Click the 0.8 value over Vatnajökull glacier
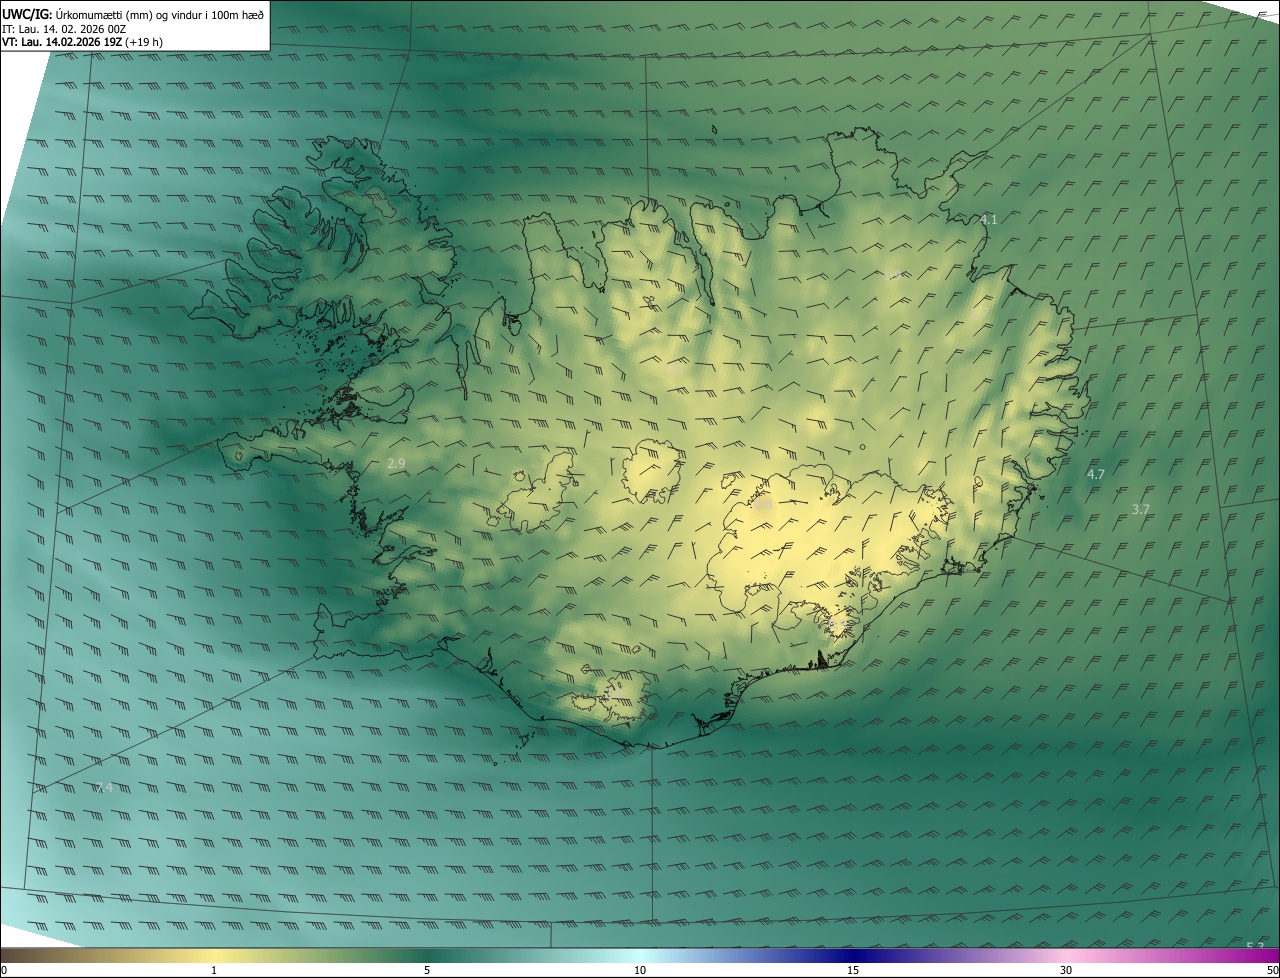This screenshot has height=978, width=1280. [x=763, y=506]
